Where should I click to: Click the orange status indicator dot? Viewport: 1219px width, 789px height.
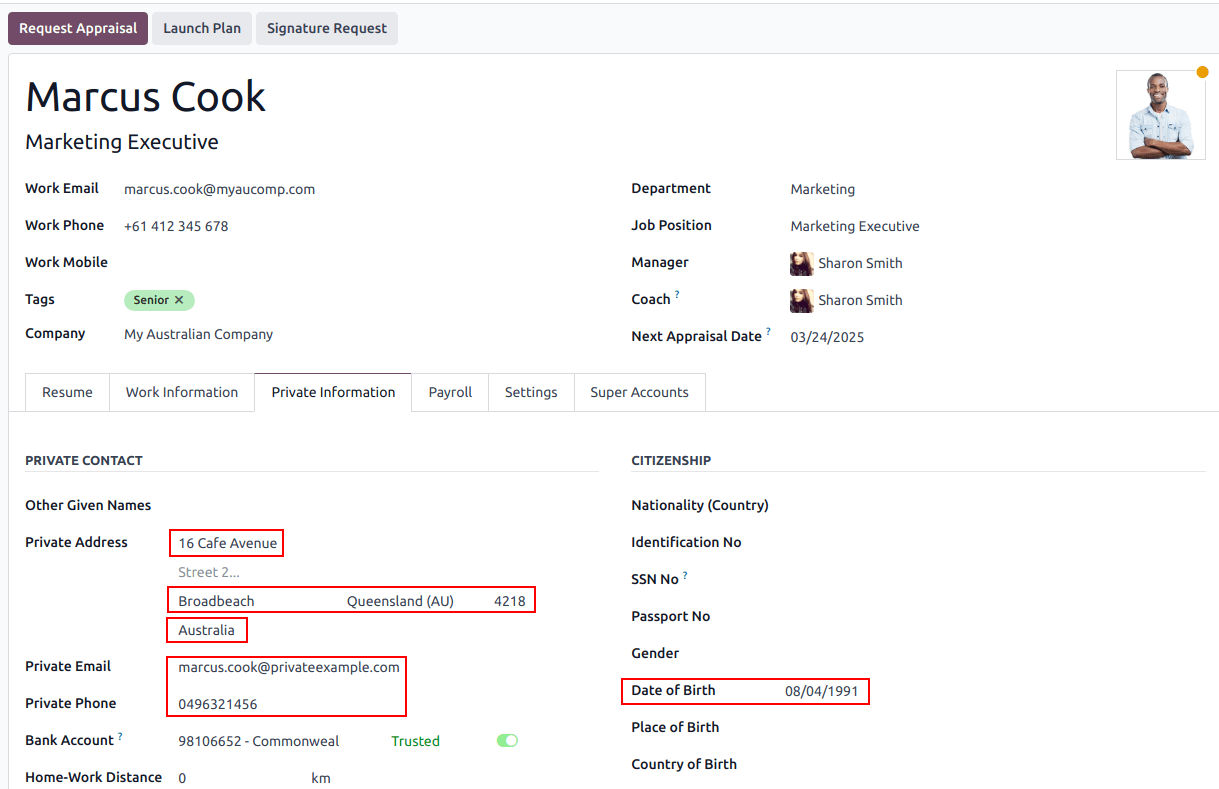[1202, 71]
